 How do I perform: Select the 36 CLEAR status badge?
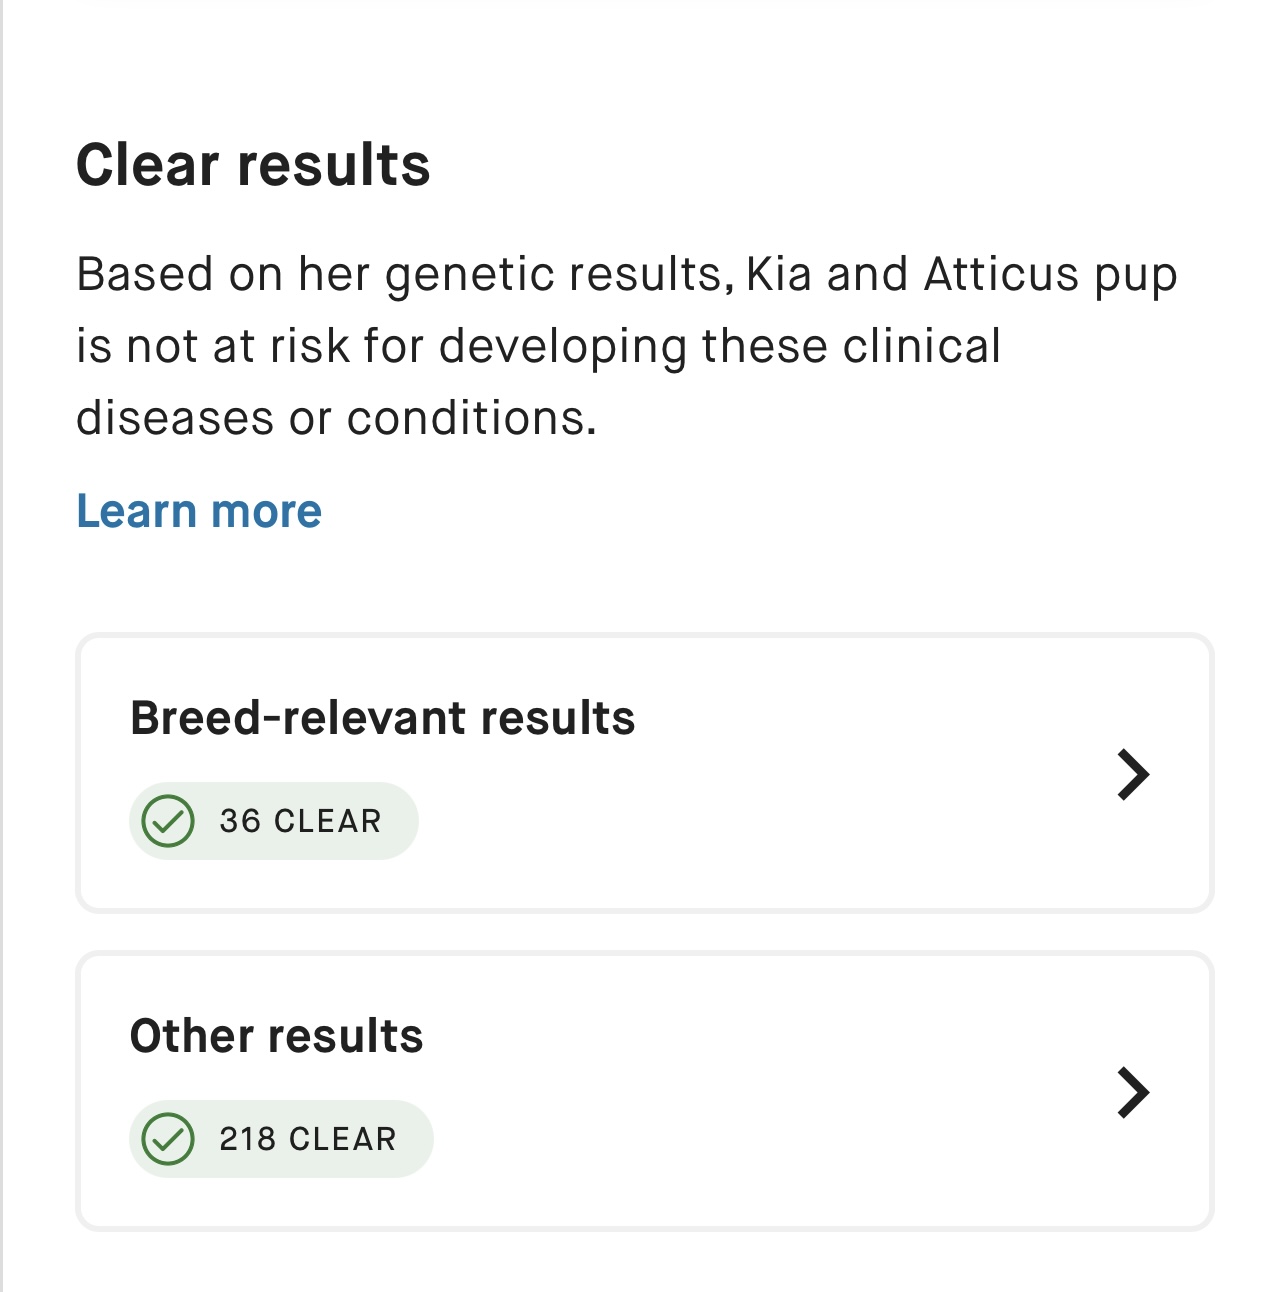tap(273, 821)
